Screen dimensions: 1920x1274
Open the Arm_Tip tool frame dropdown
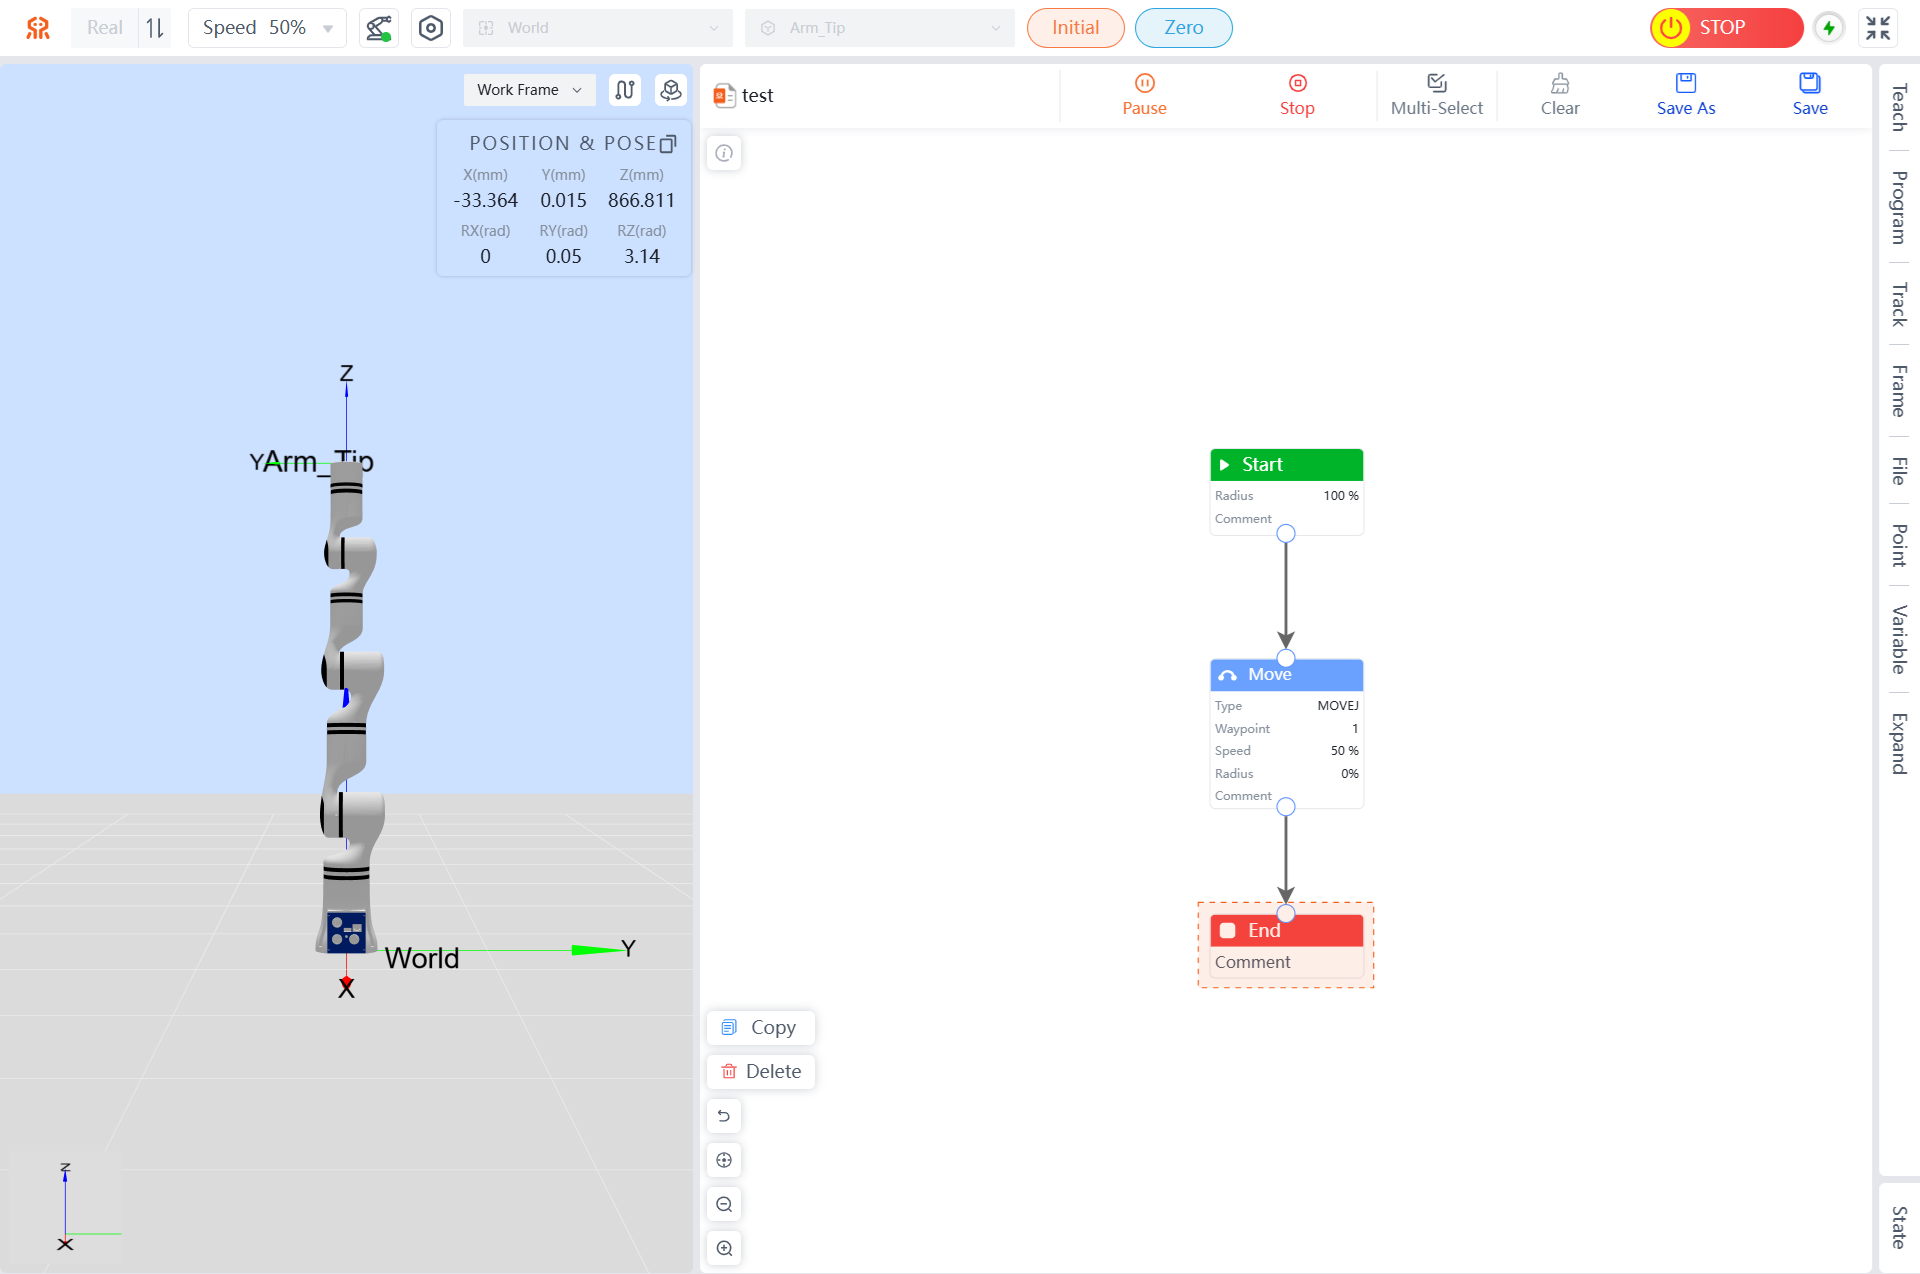(879, 28)
